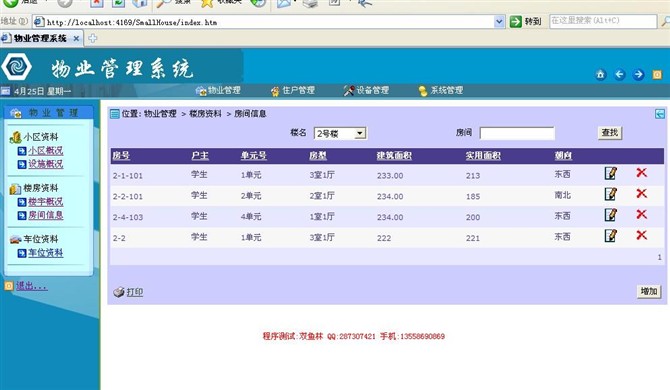Click the 车位资料 car icon

point(15,239)
